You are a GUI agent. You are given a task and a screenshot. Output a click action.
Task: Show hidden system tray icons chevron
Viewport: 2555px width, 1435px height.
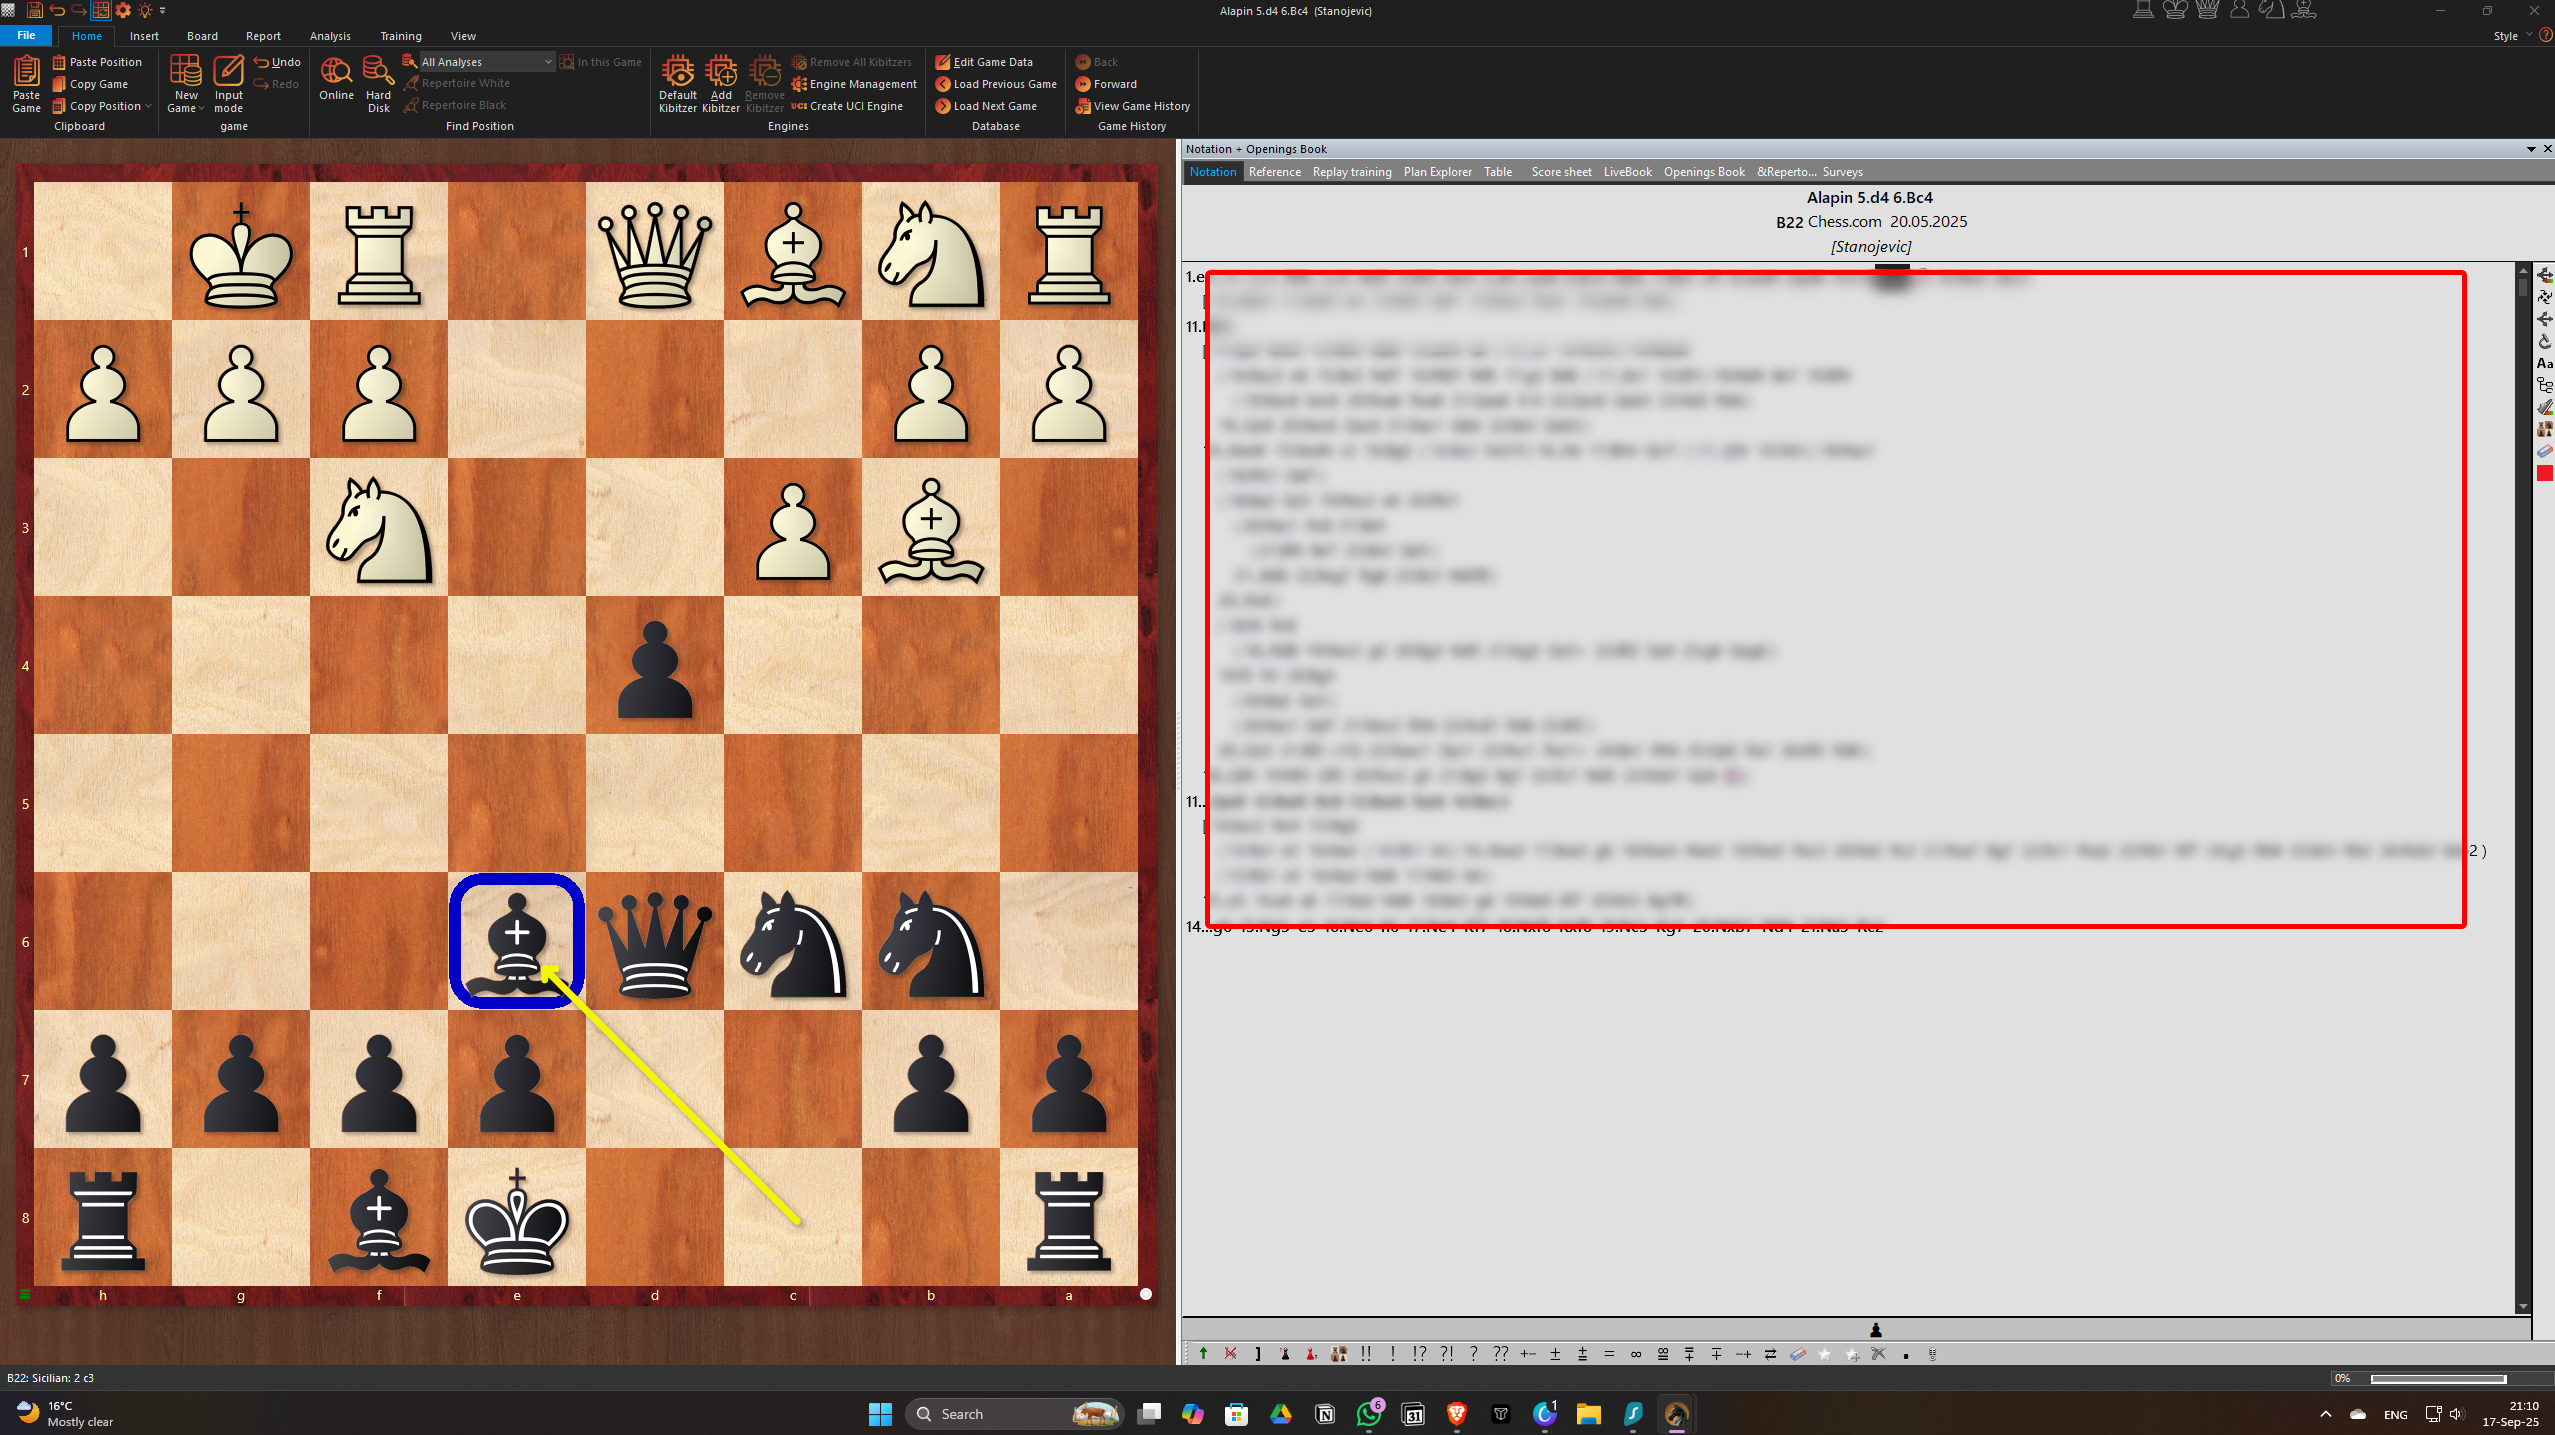(x=2325, y=1414)
